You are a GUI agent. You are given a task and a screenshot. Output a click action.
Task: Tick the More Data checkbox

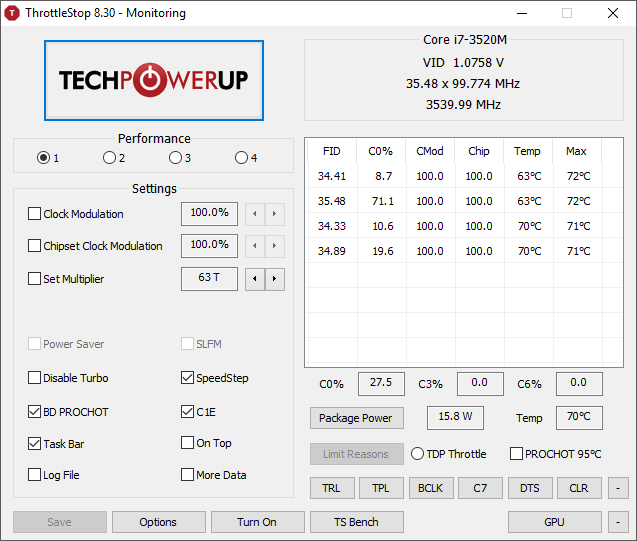[187, 475]
